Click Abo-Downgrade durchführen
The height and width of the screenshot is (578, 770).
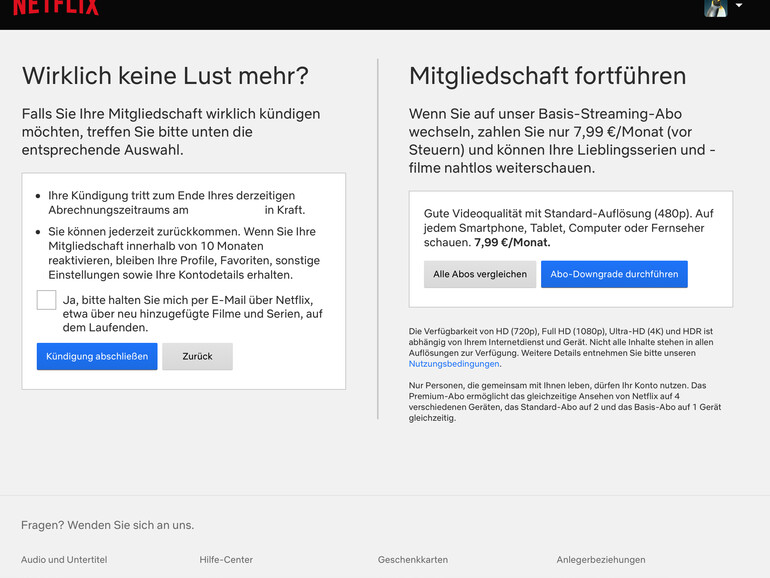614,274
